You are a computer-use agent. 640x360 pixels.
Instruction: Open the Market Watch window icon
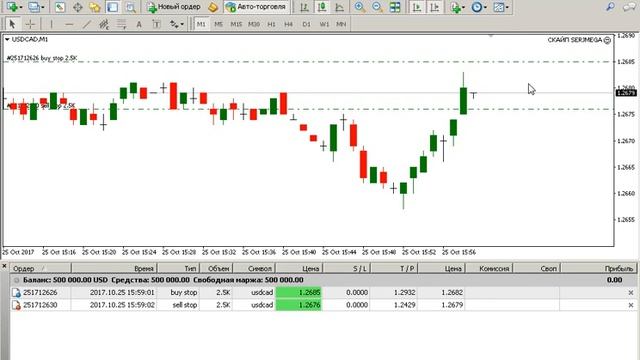60,7
